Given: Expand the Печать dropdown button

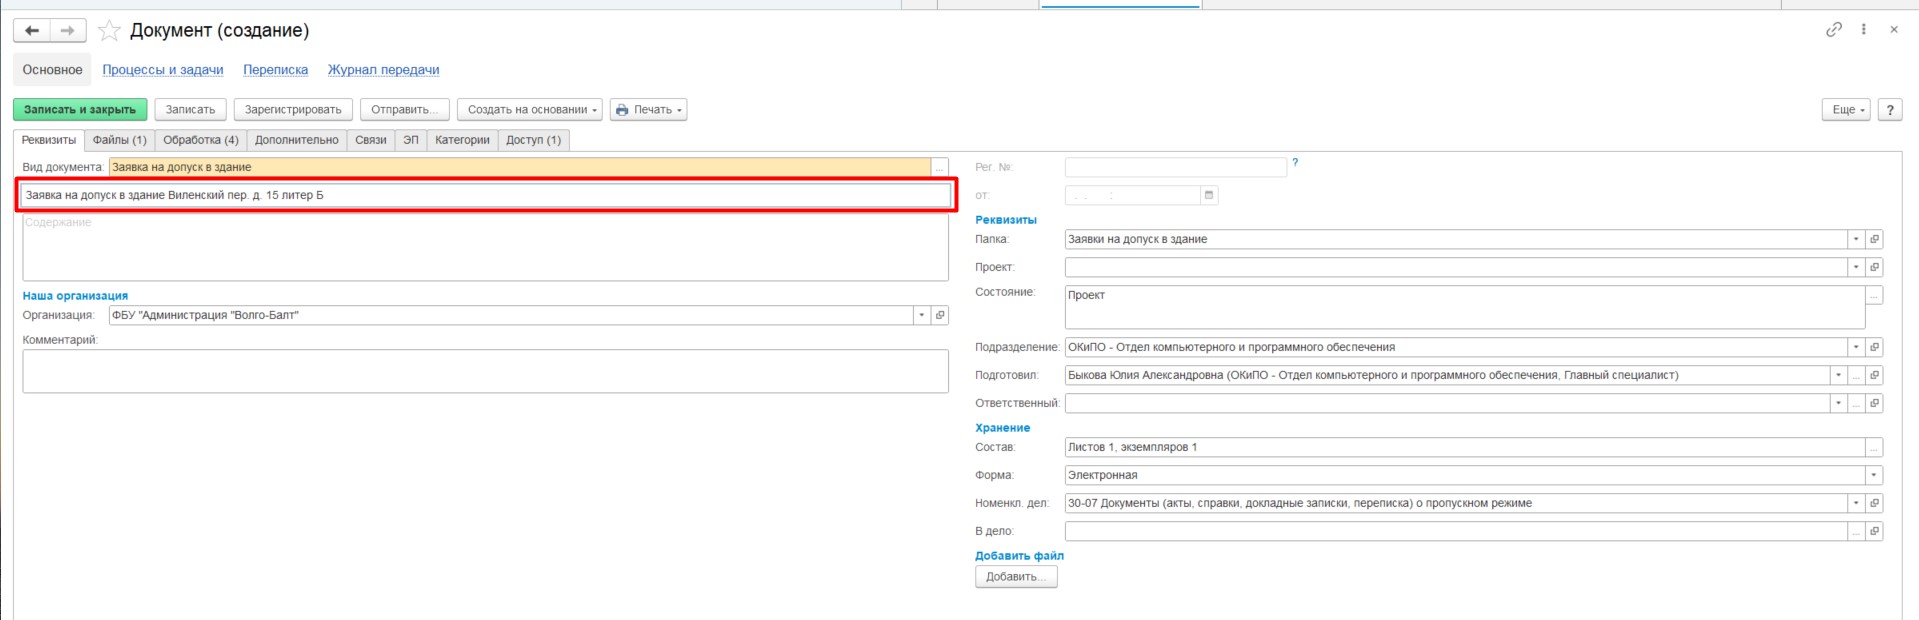Looking at the screenshot, I should point(648,110).
